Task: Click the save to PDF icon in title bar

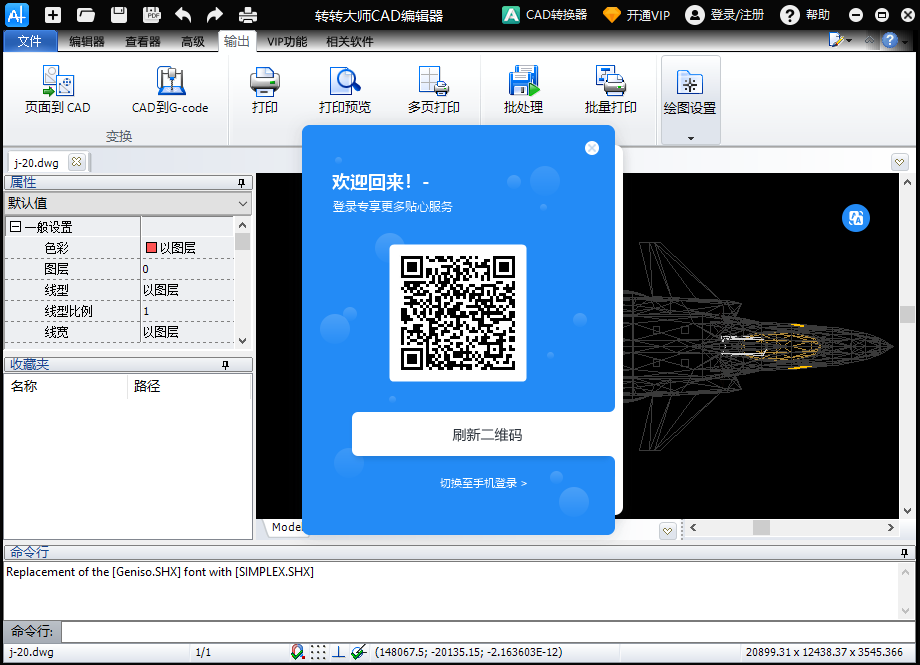Action: pos(151,15)
